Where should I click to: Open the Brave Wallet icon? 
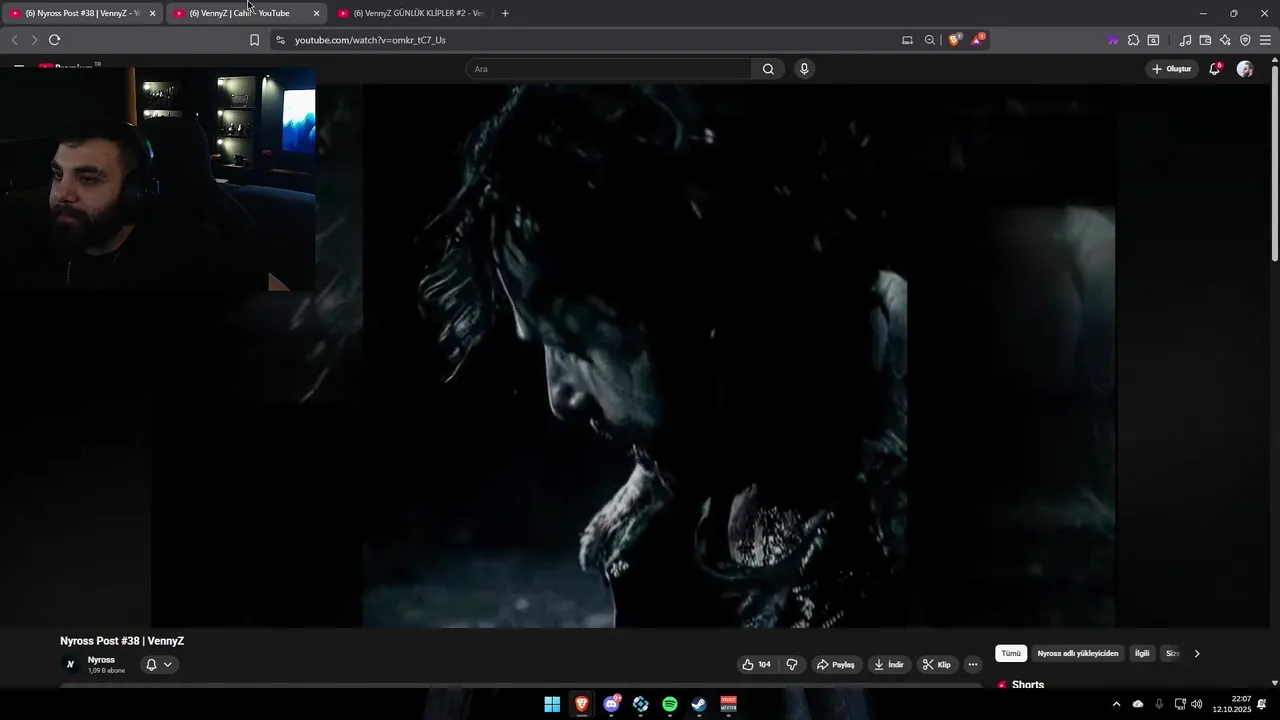click(1205, 40)
